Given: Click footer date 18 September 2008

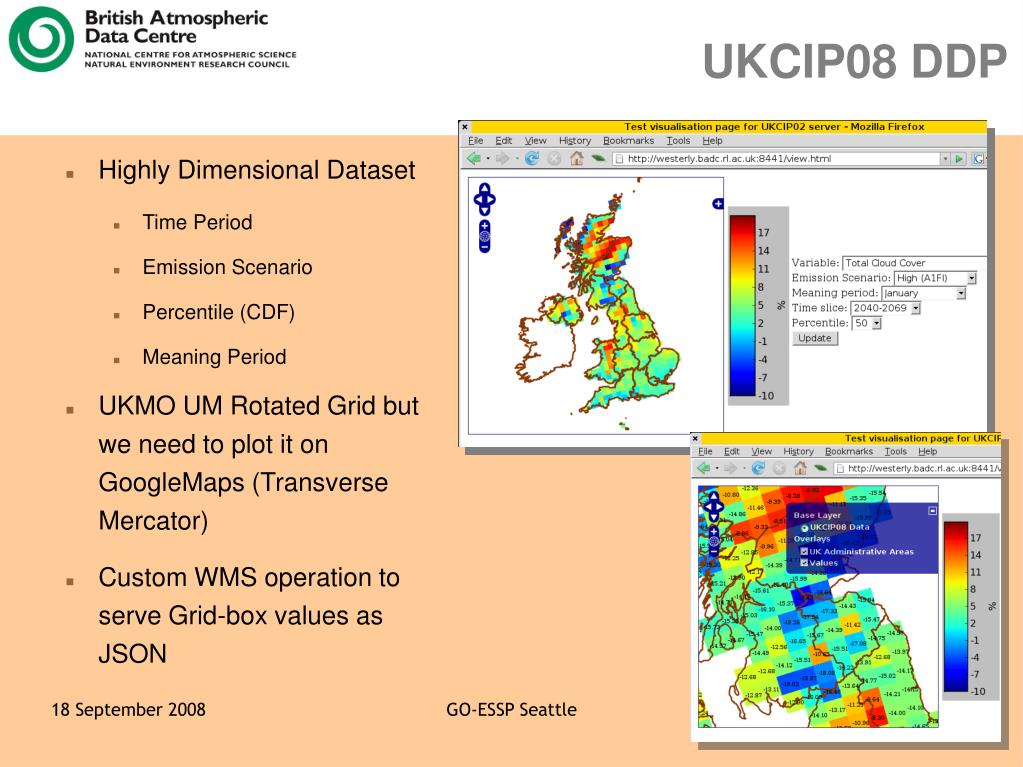Looking at the screenshot, I should click(x=129, y=710).
